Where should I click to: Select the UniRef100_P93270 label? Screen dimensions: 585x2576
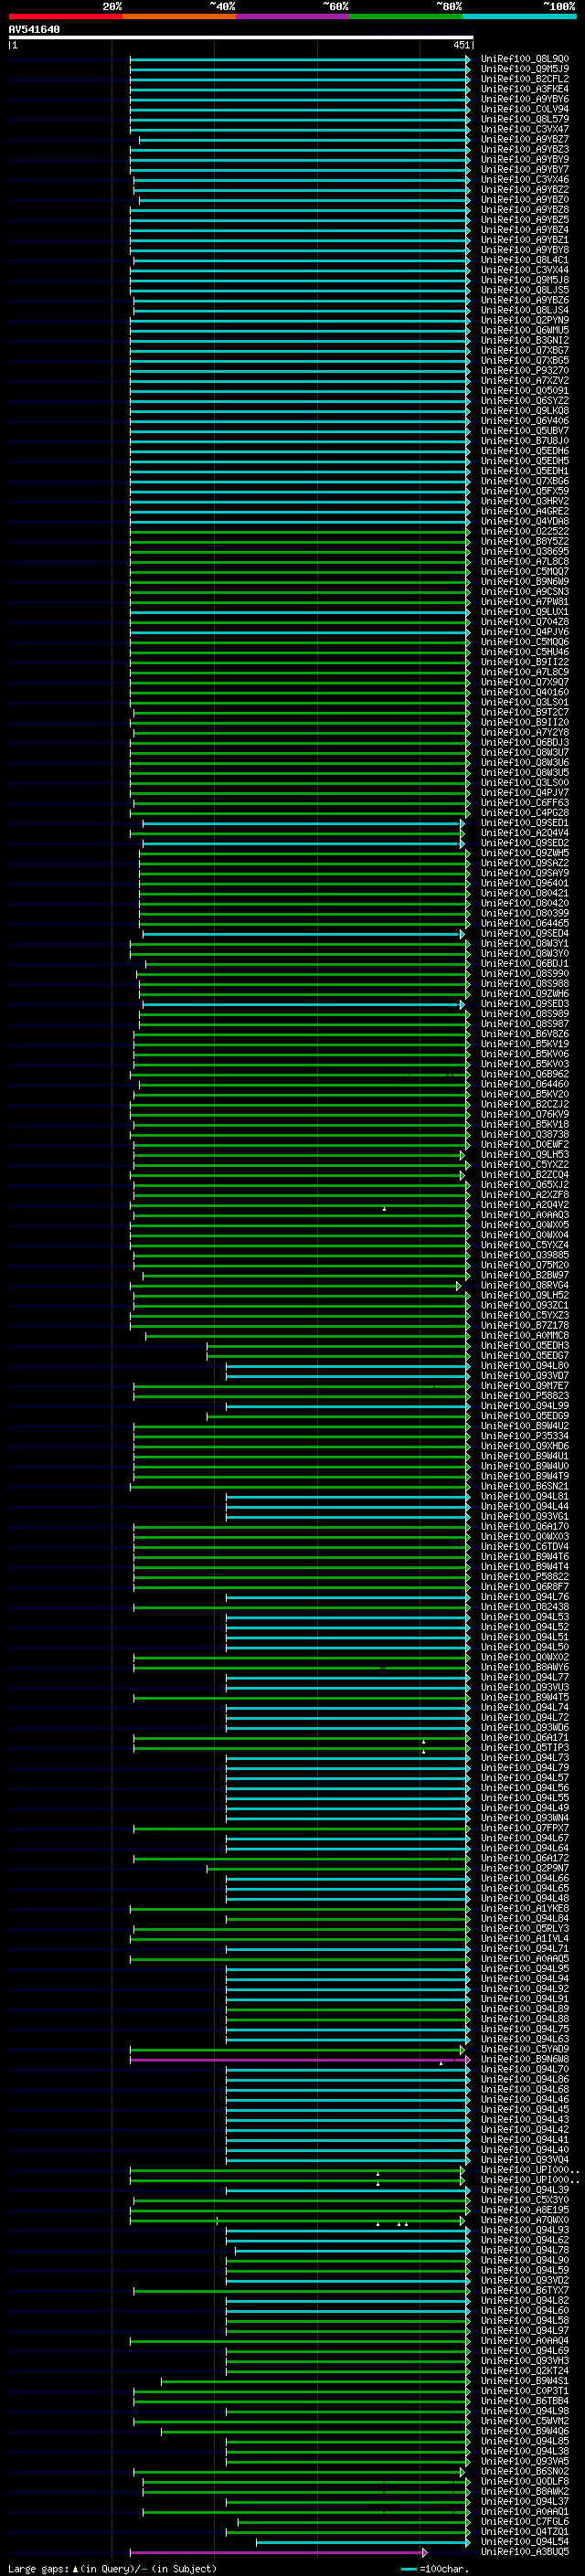coord(525,371)
